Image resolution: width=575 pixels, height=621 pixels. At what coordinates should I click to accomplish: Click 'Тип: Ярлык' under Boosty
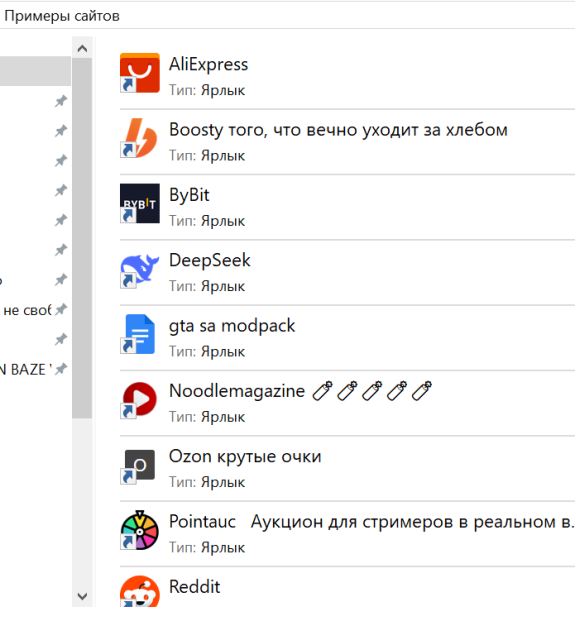tap(207, 156)
